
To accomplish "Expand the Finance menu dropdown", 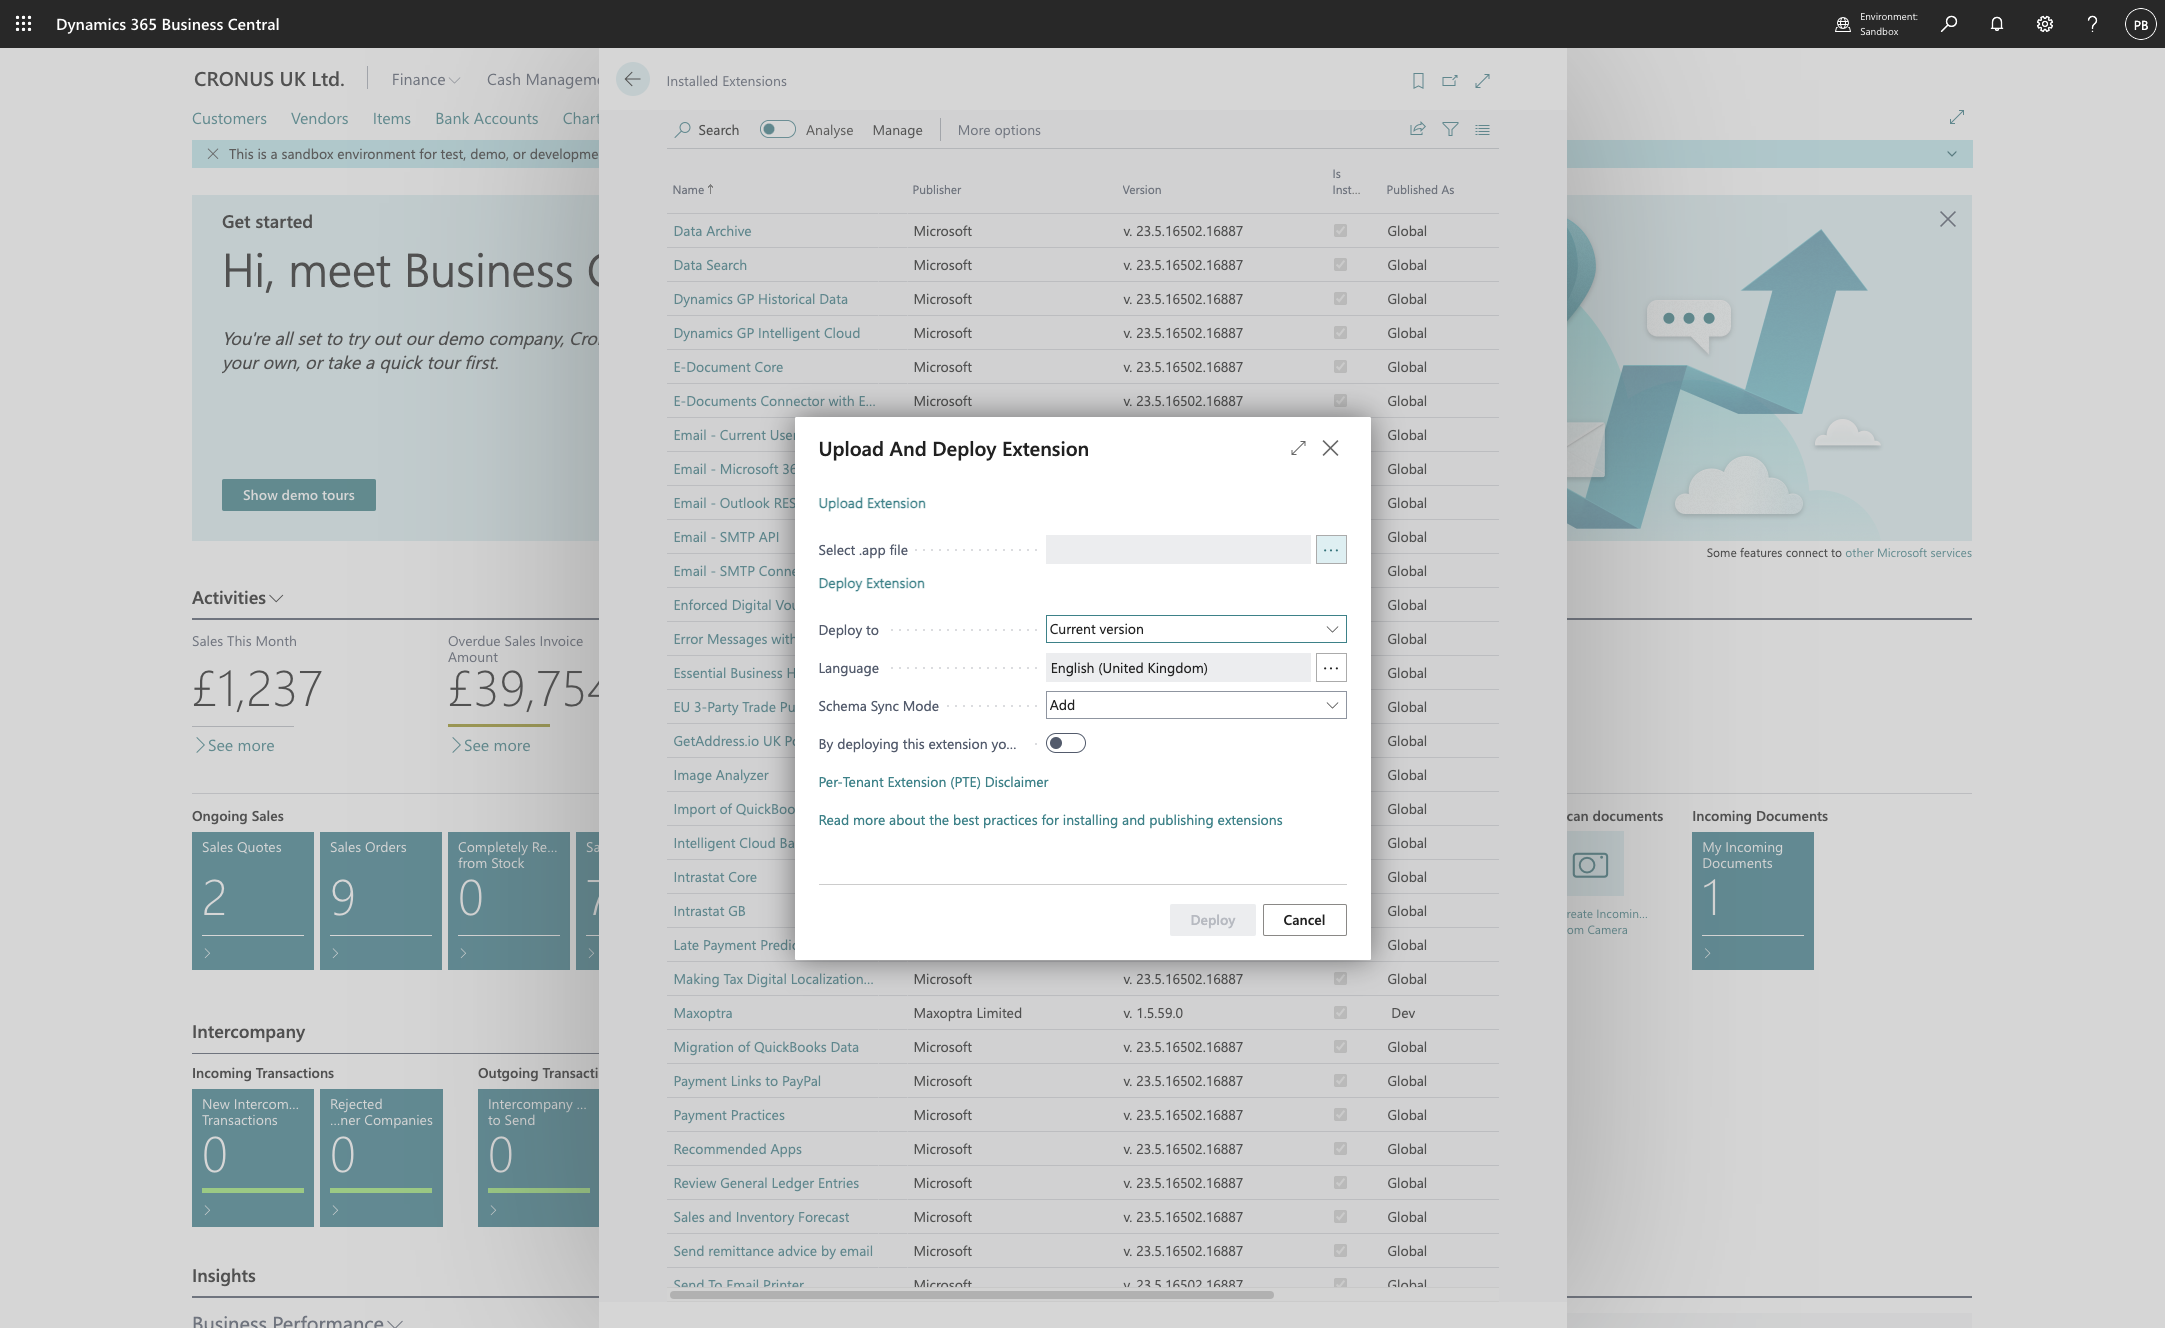I will coord(426,80).
